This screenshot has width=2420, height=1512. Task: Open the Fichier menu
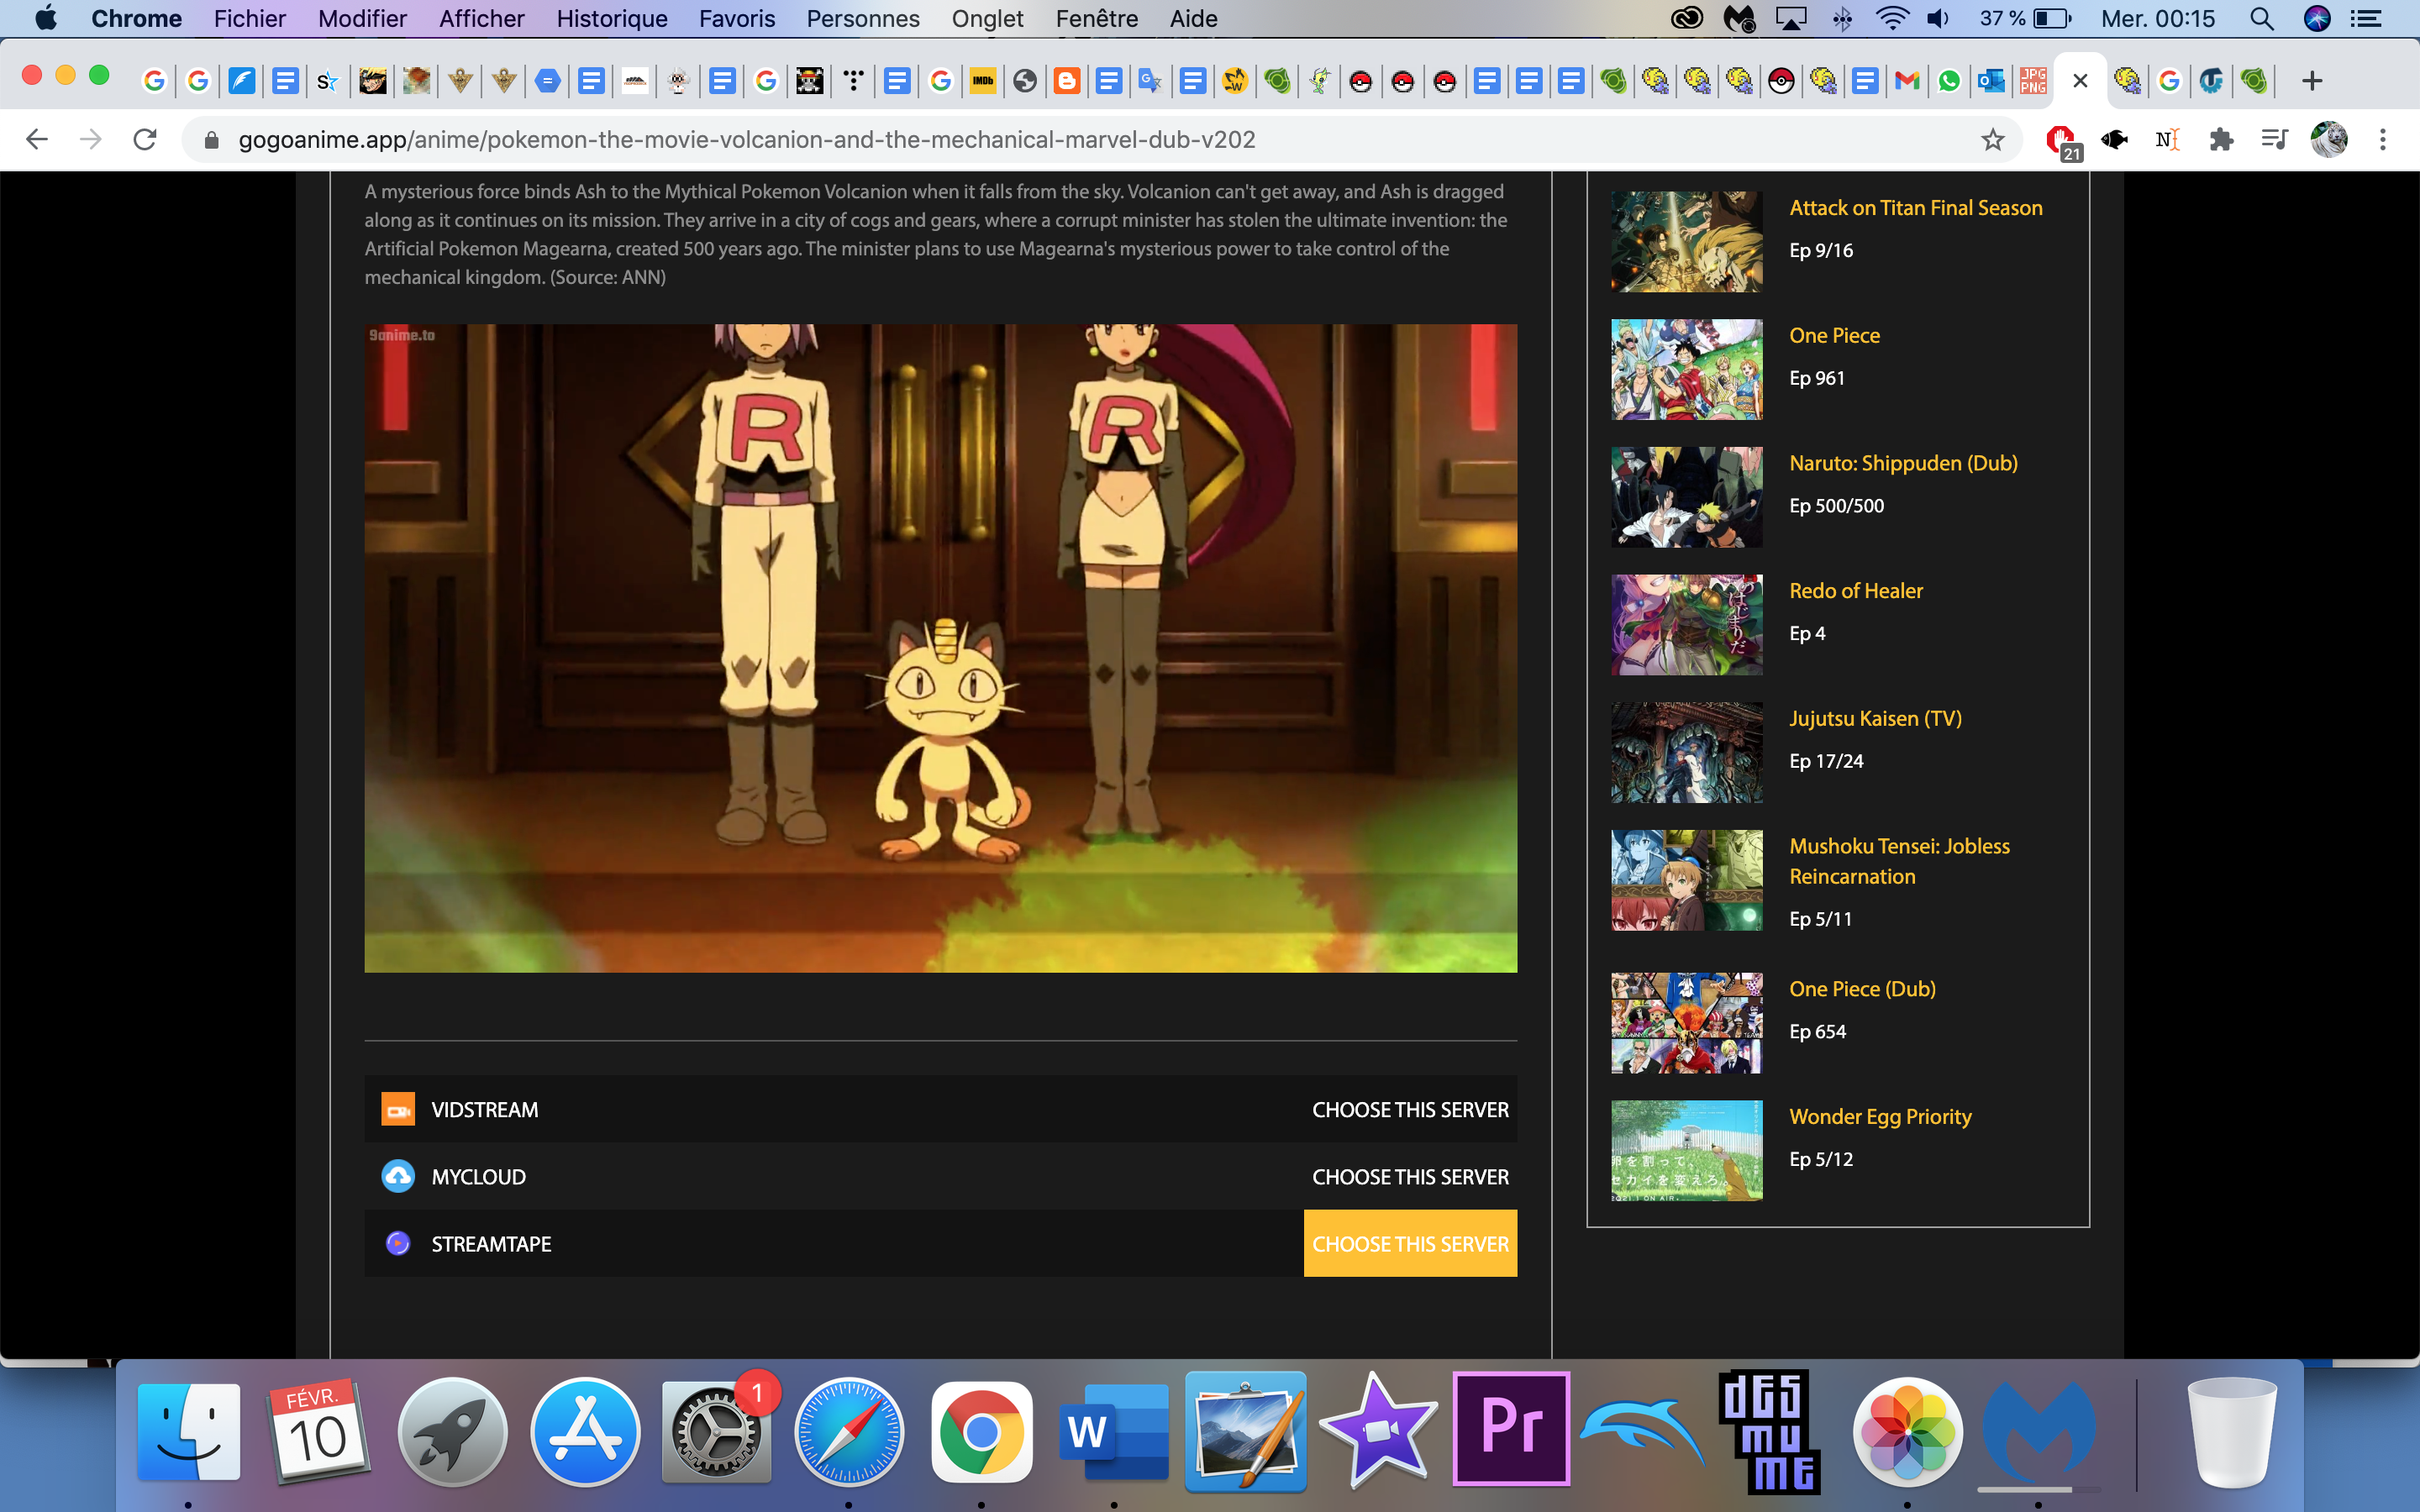249,18
